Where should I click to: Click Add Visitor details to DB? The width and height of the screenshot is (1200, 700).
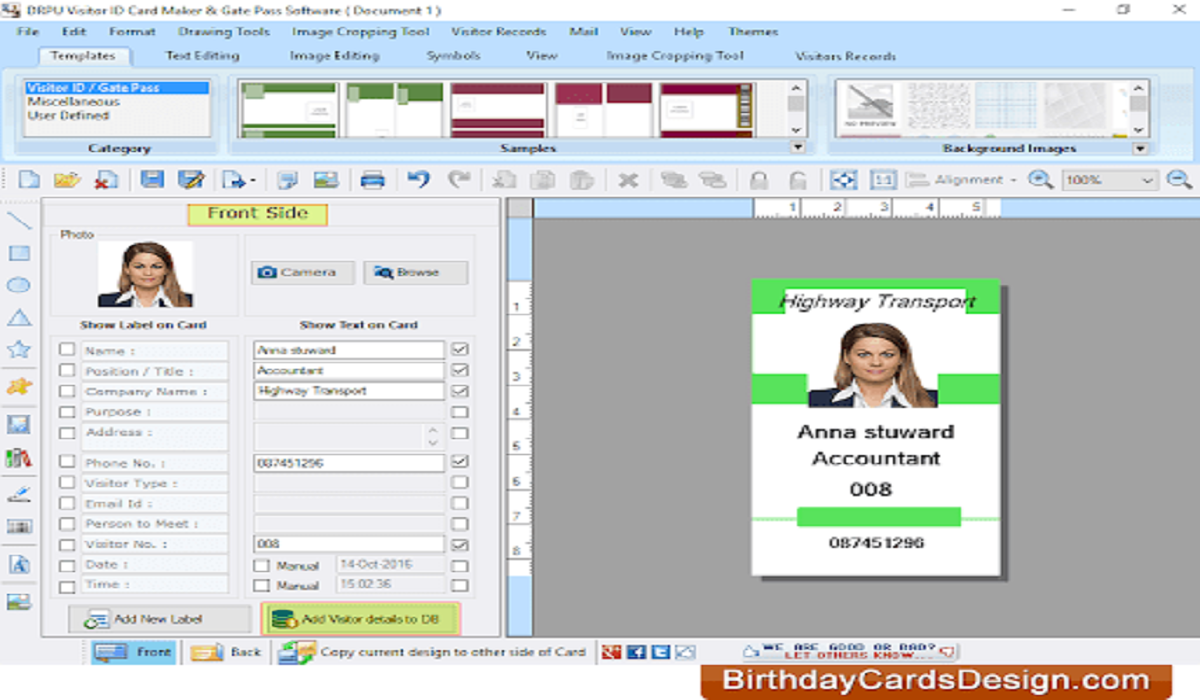point(360,619)
